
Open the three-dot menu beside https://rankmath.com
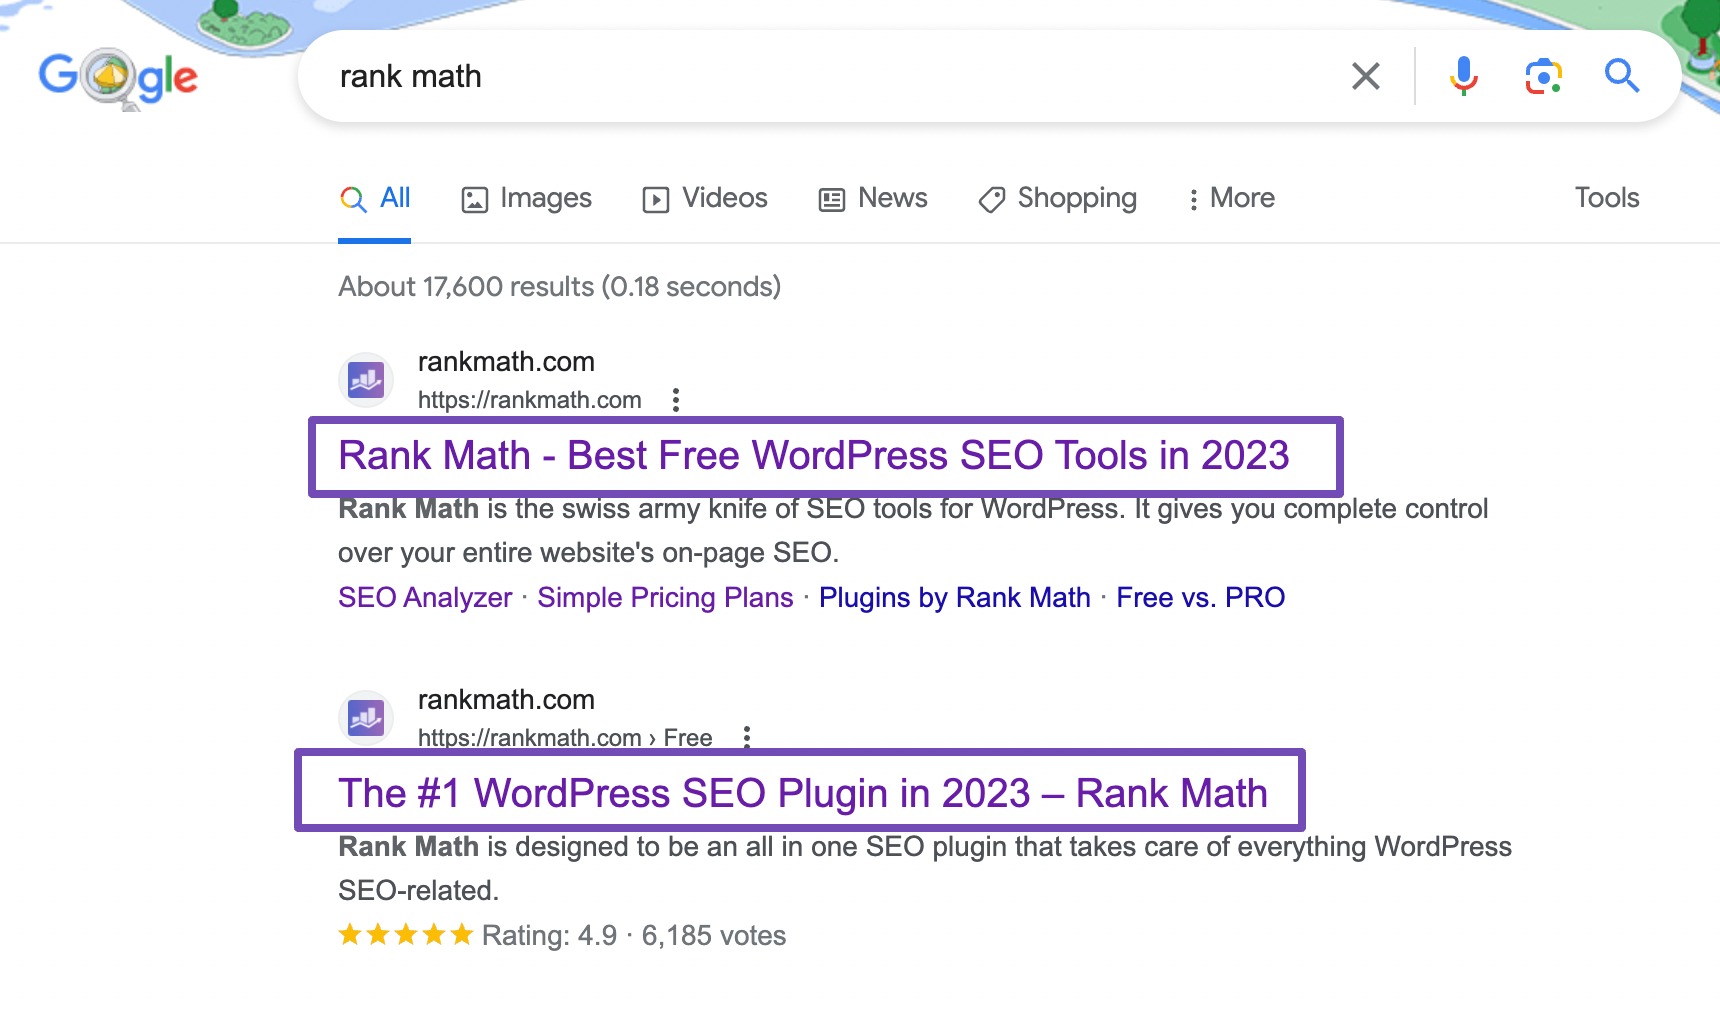676,400
